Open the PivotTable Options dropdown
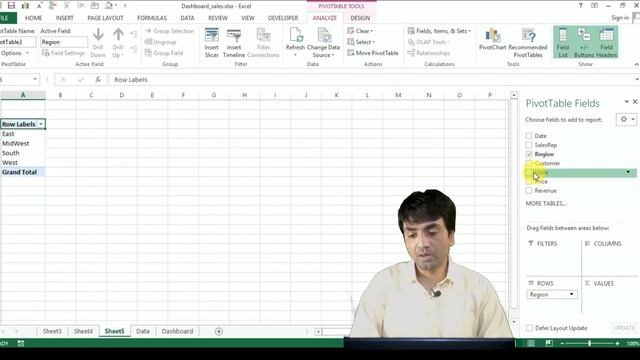The image size is (640, 360). click(x=15, y=53)
